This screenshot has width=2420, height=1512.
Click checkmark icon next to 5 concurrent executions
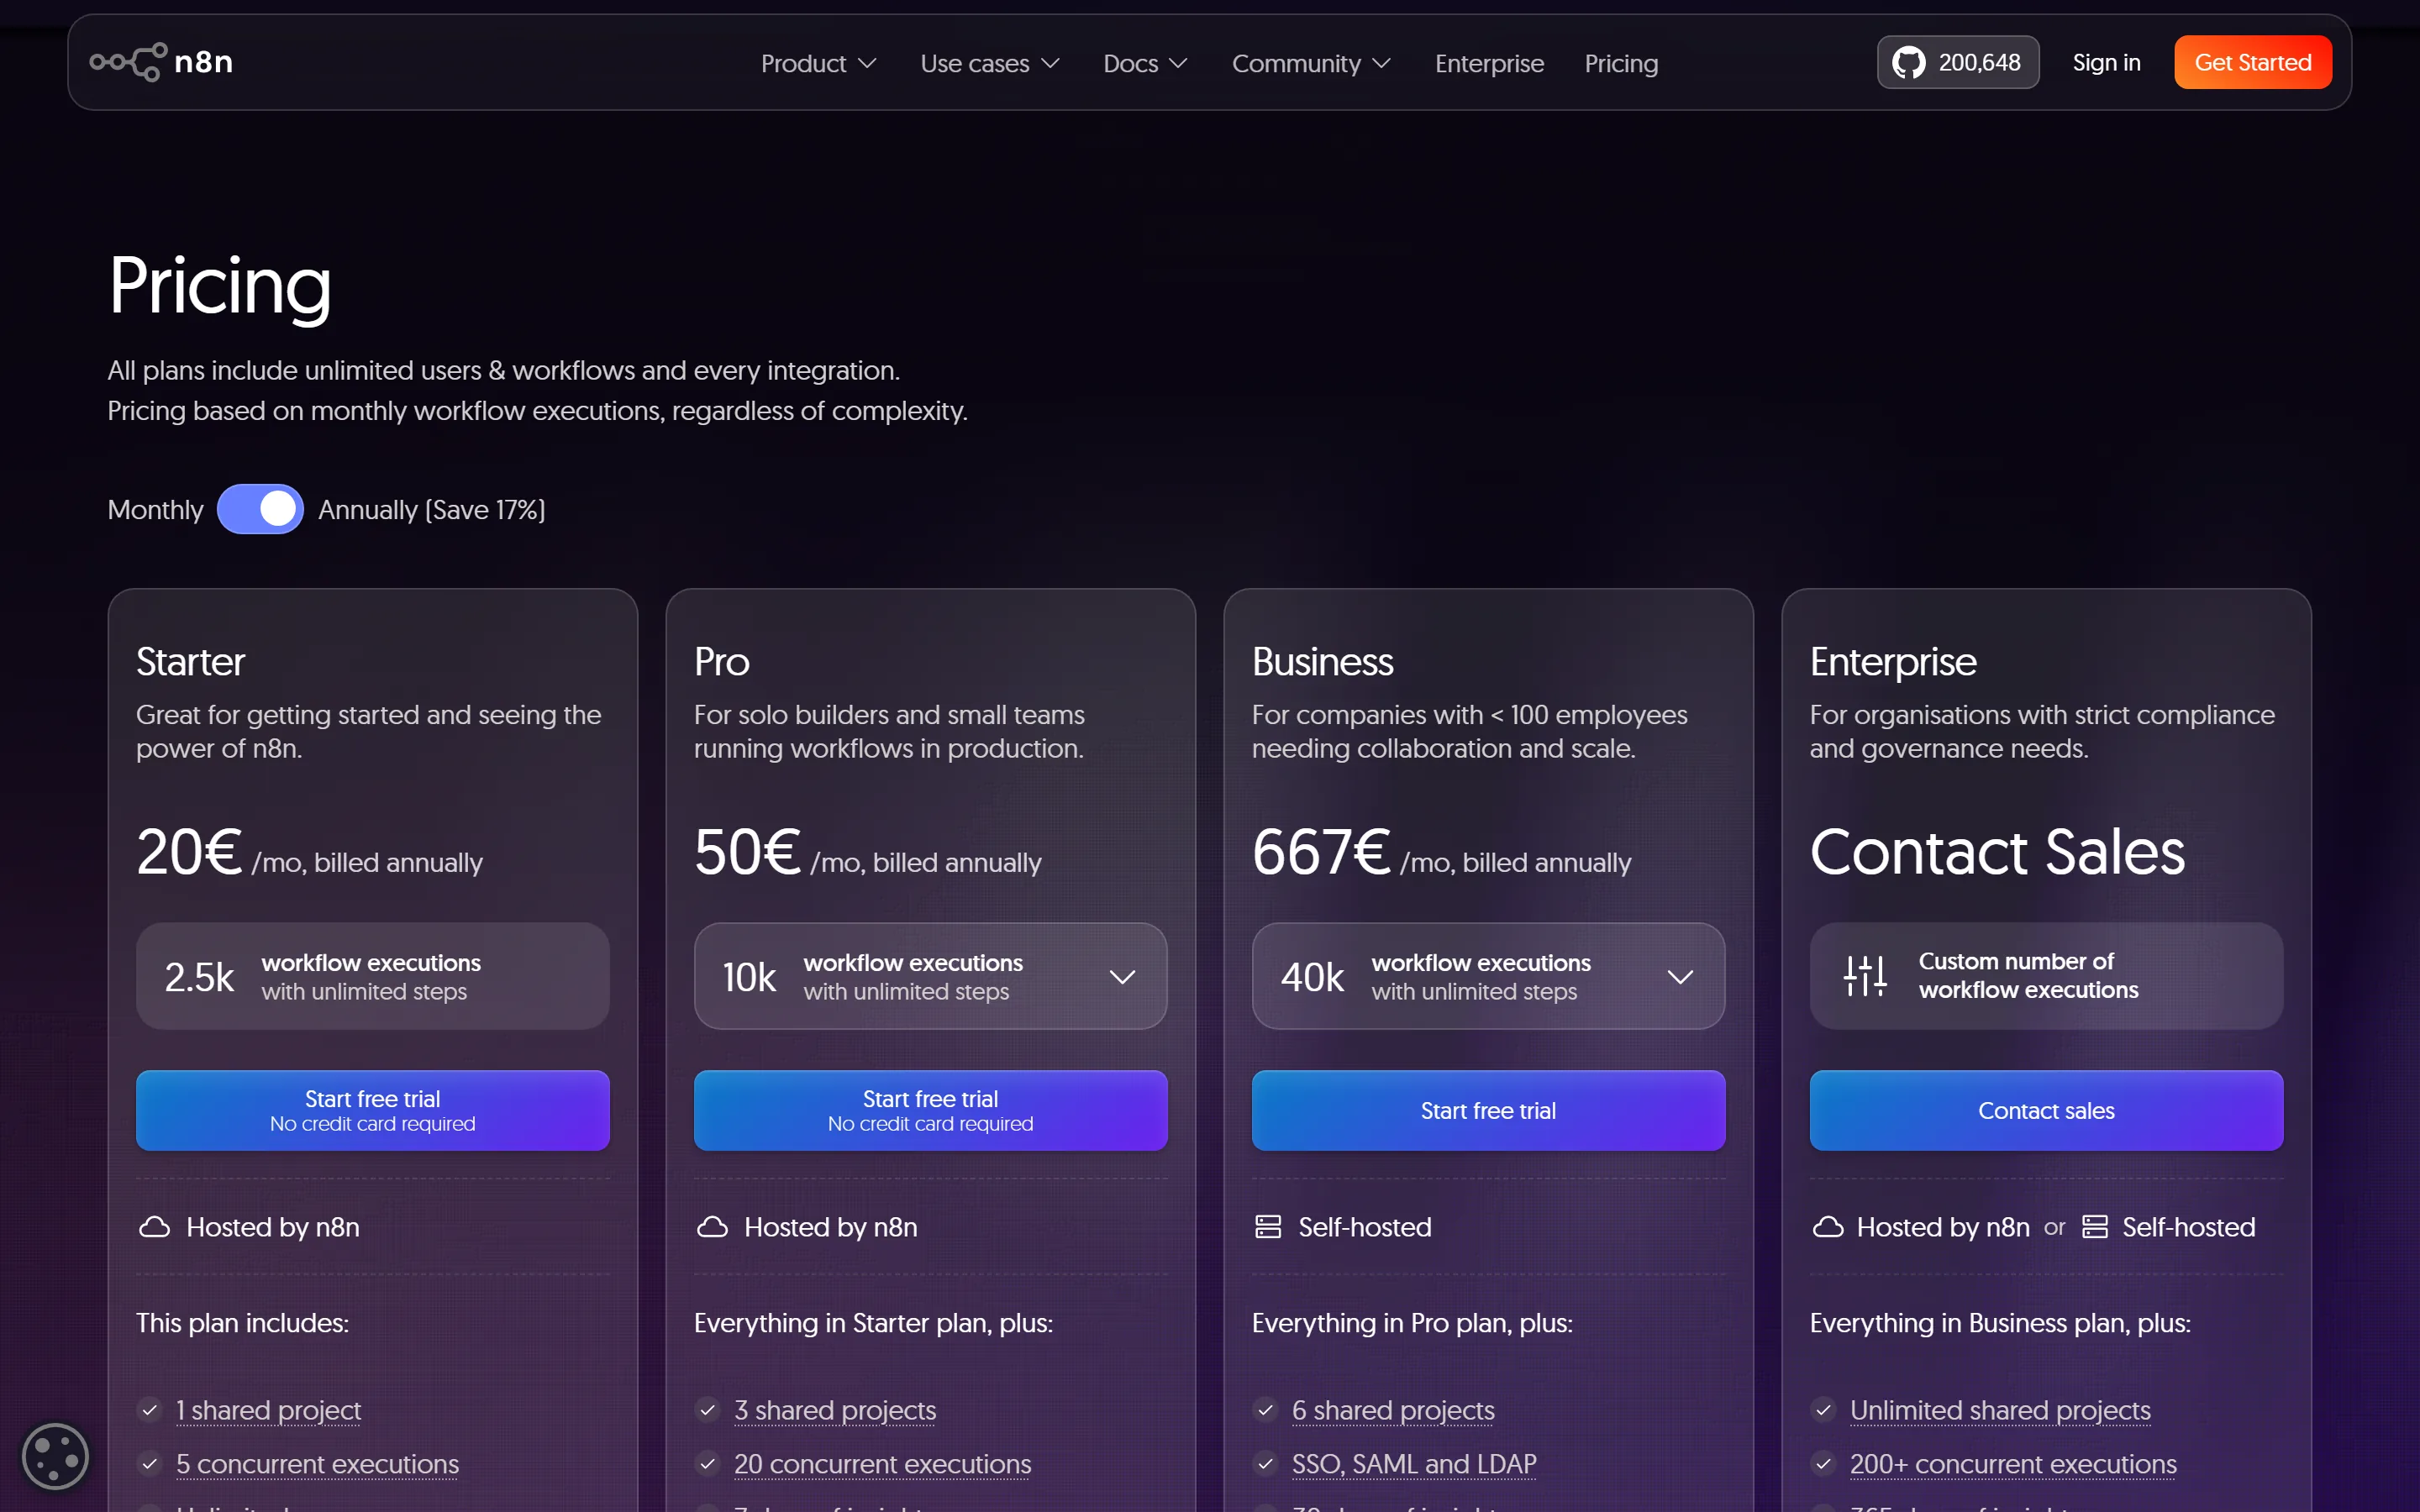point(150,1464)
